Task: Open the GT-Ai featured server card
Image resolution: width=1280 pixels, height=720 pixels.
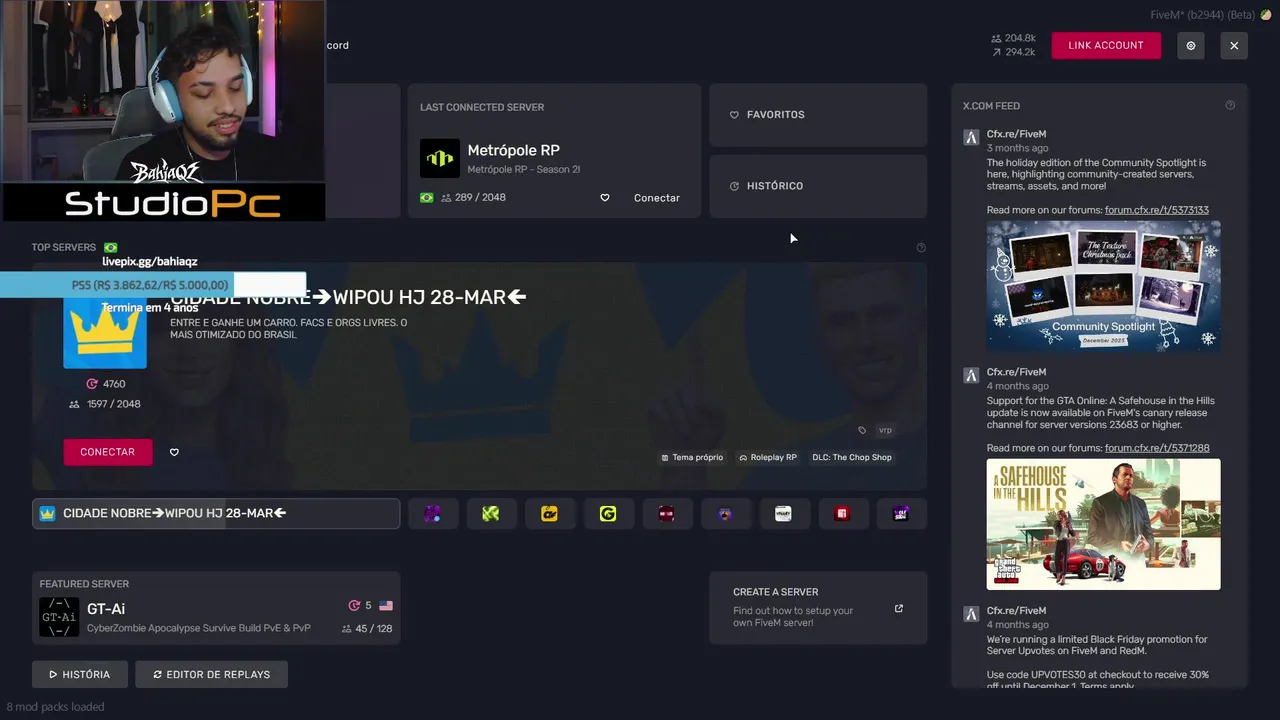Action: pos(216,608)
